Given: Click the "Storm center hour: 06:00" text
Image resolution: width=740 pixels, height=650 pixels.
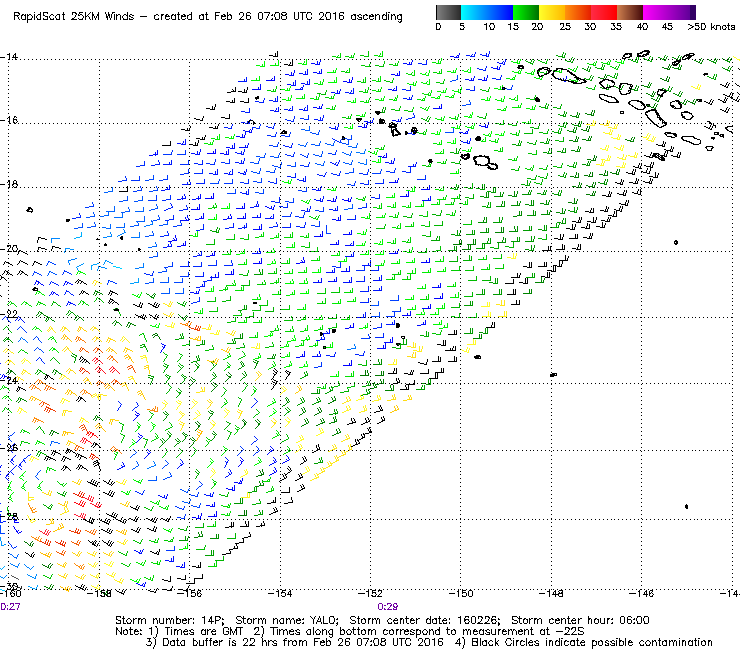Looking at the screenshot, I should pyautogui.click(x=580, y=620).
